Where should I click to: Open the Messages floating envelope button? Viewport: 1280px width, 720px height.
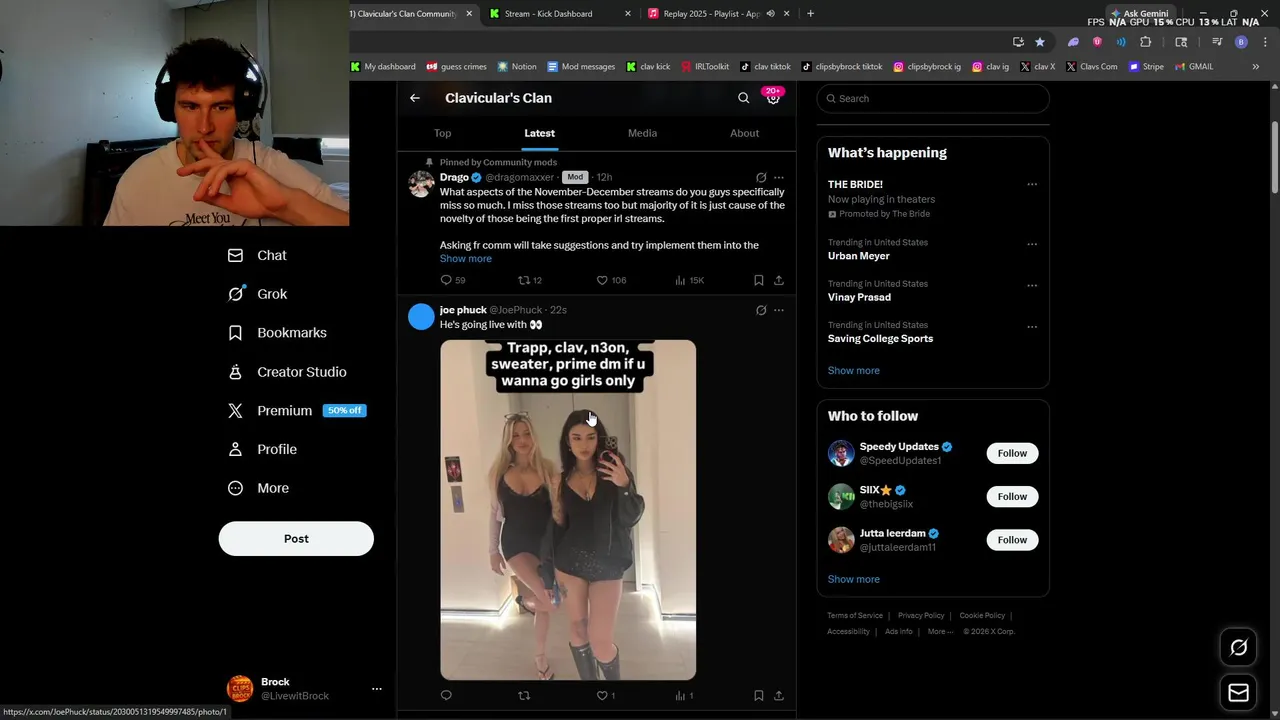tap(1238, 692)
